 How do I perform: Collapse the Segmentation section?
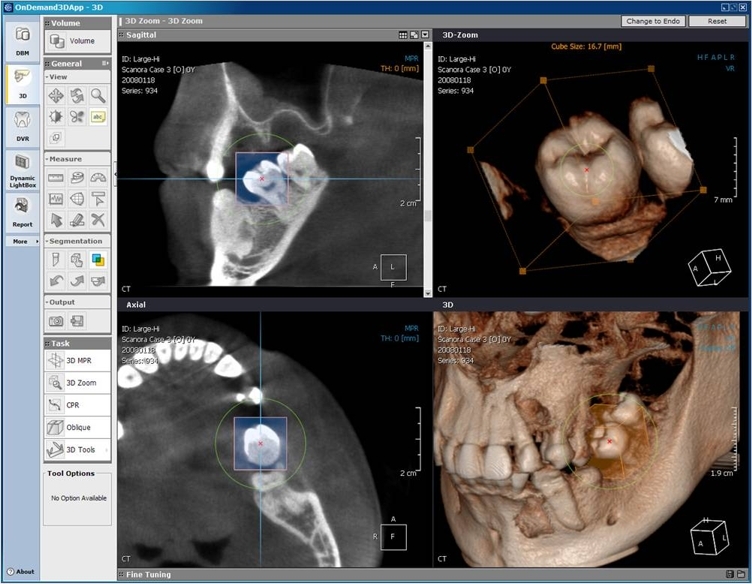pos(47,241)
